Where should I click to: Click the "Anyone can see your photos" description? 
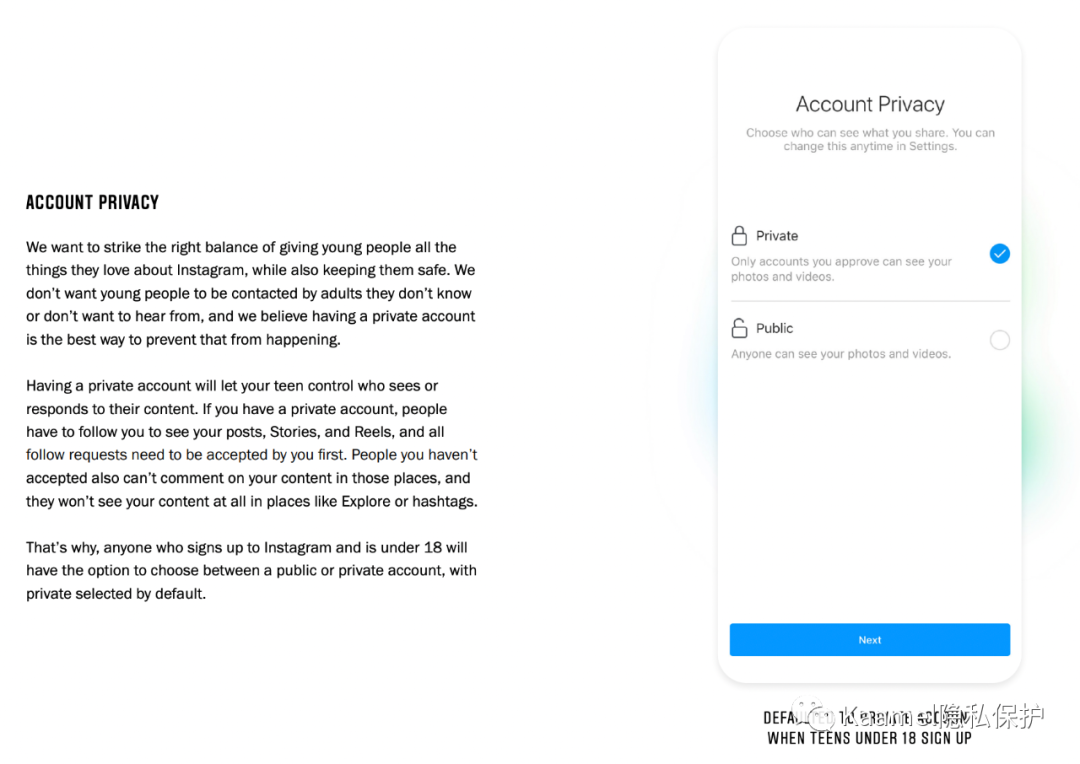click(841, 353)
